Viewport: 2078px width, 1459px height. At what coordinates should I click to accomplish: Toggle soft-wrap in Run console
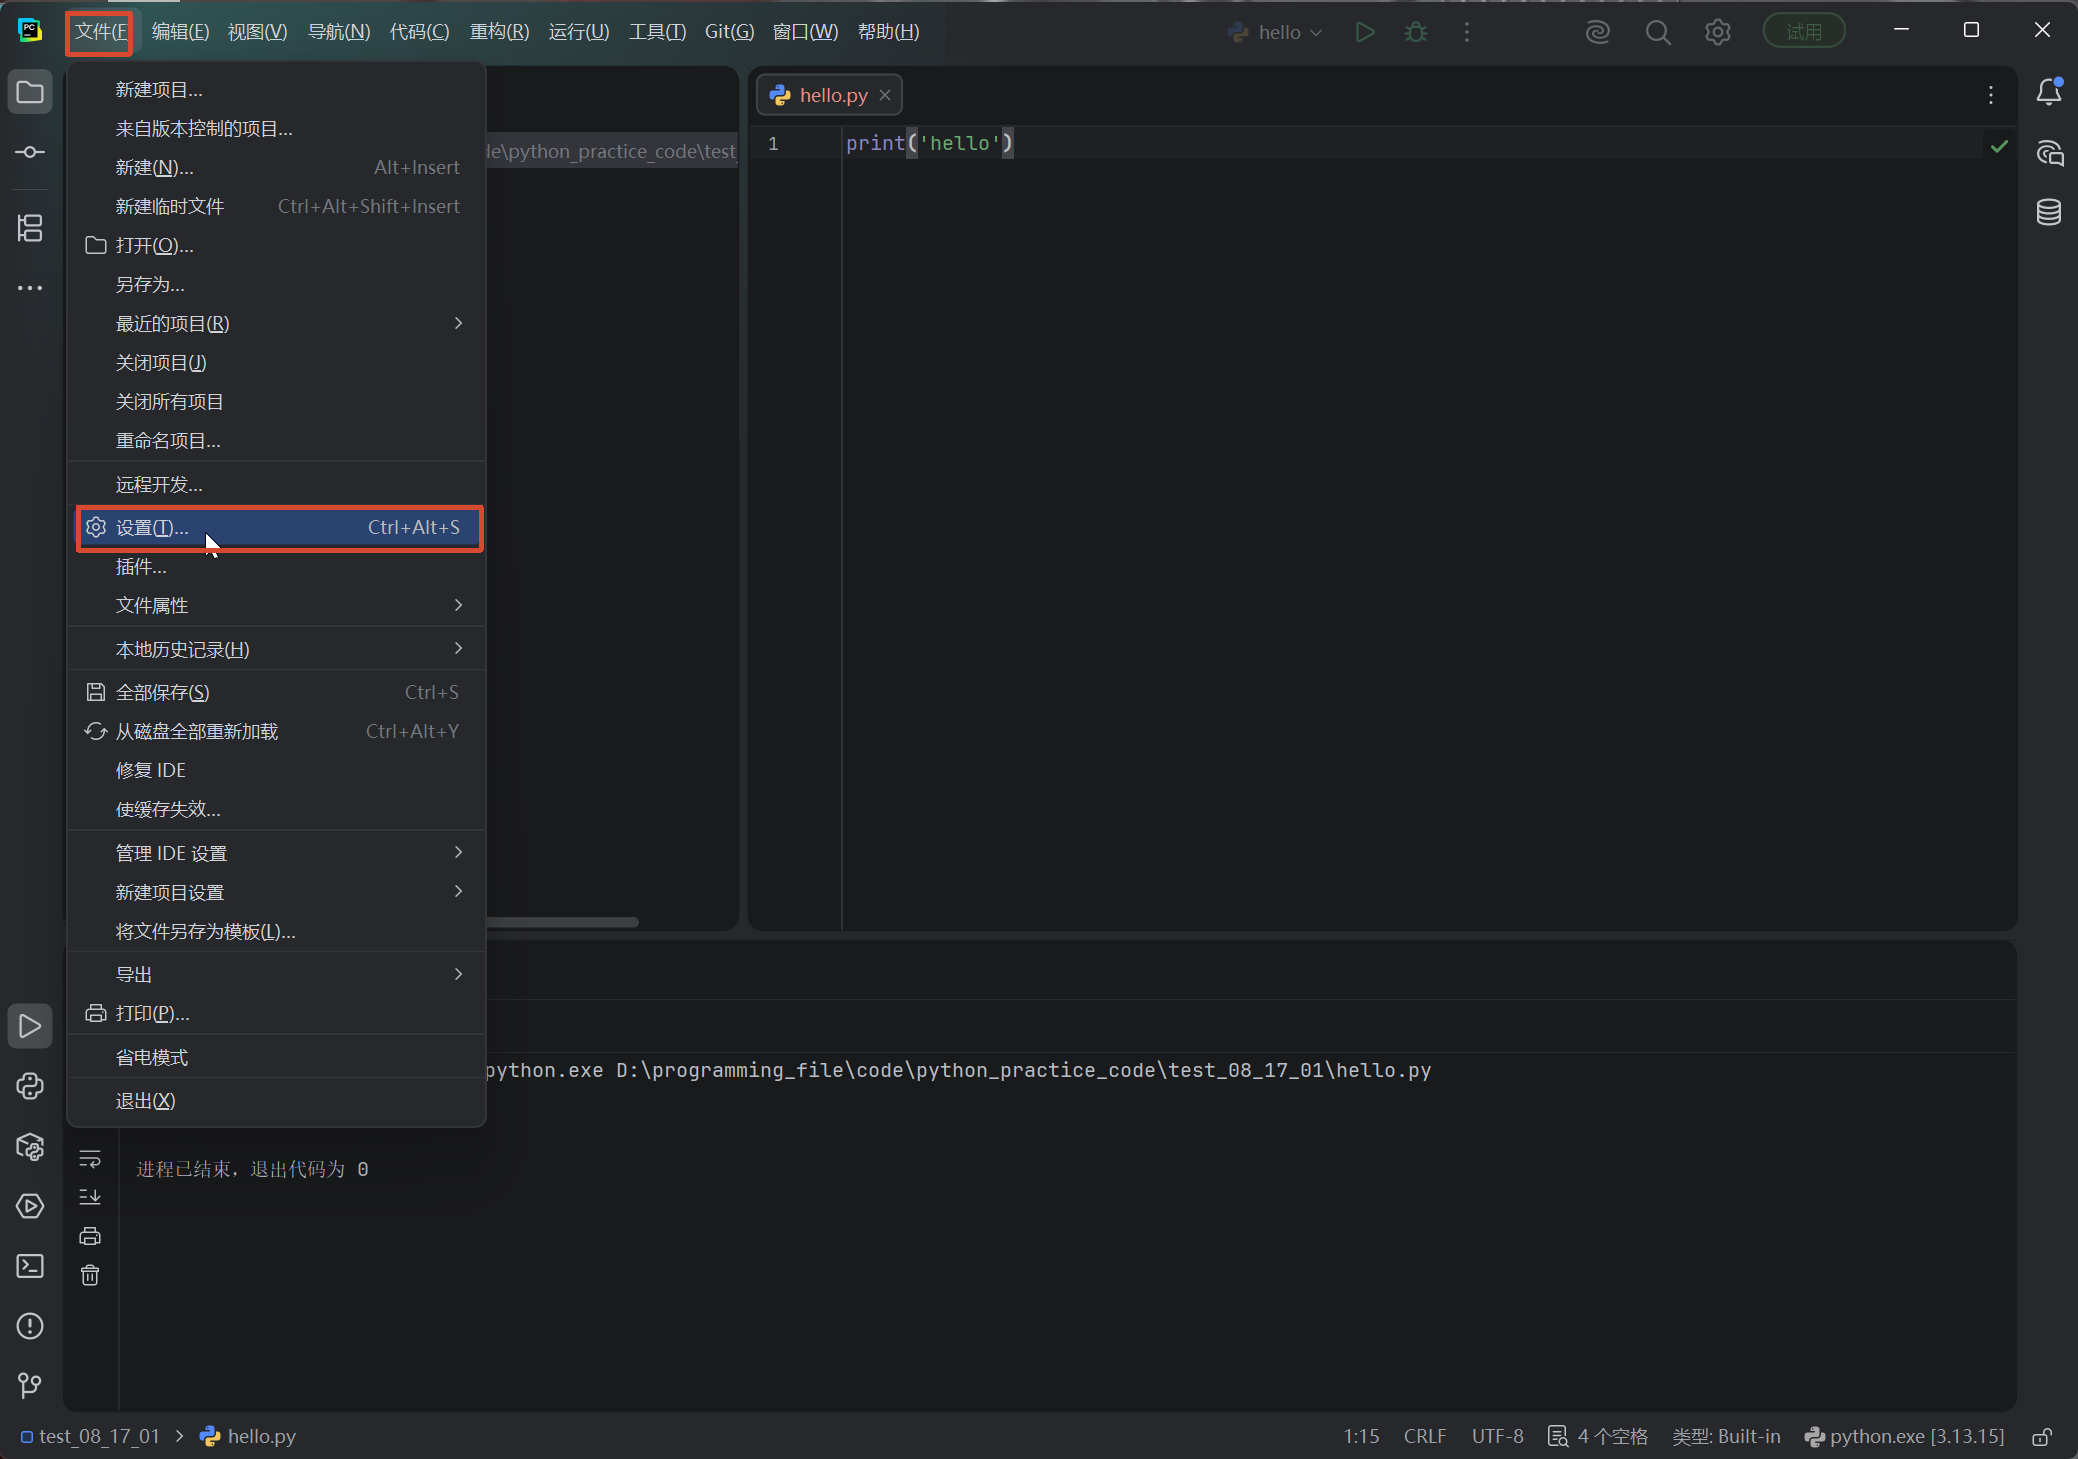[90, 1158]
